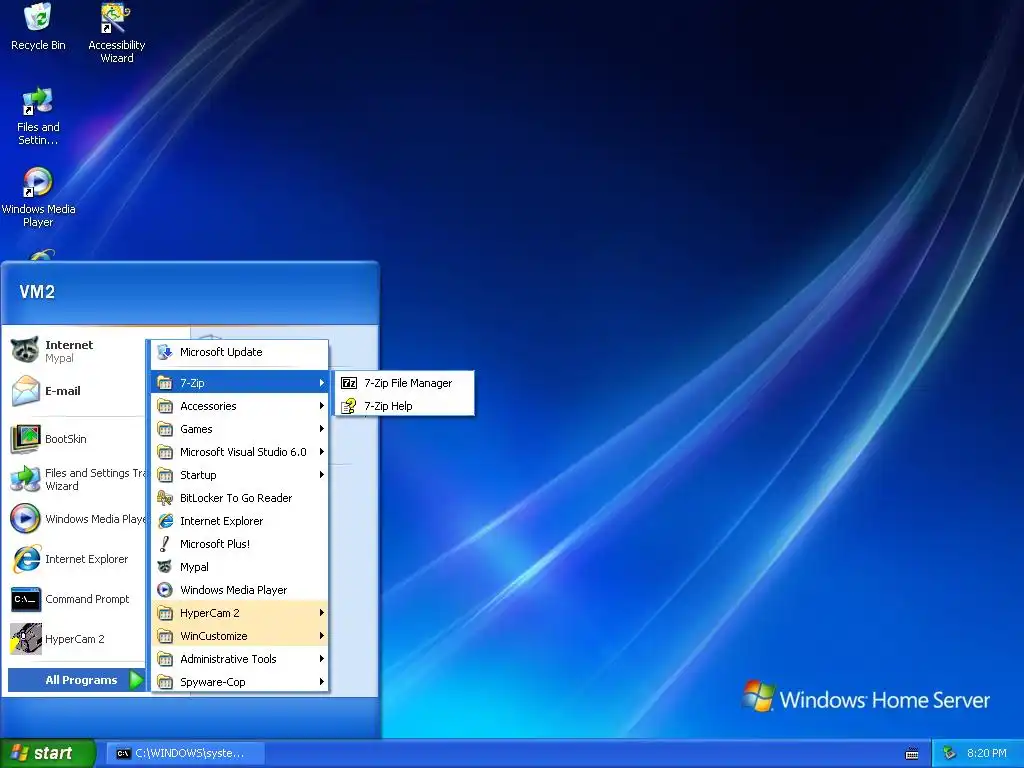Launch Mypal browser from All Programs

pyautogui.click(x=240, y=567)
